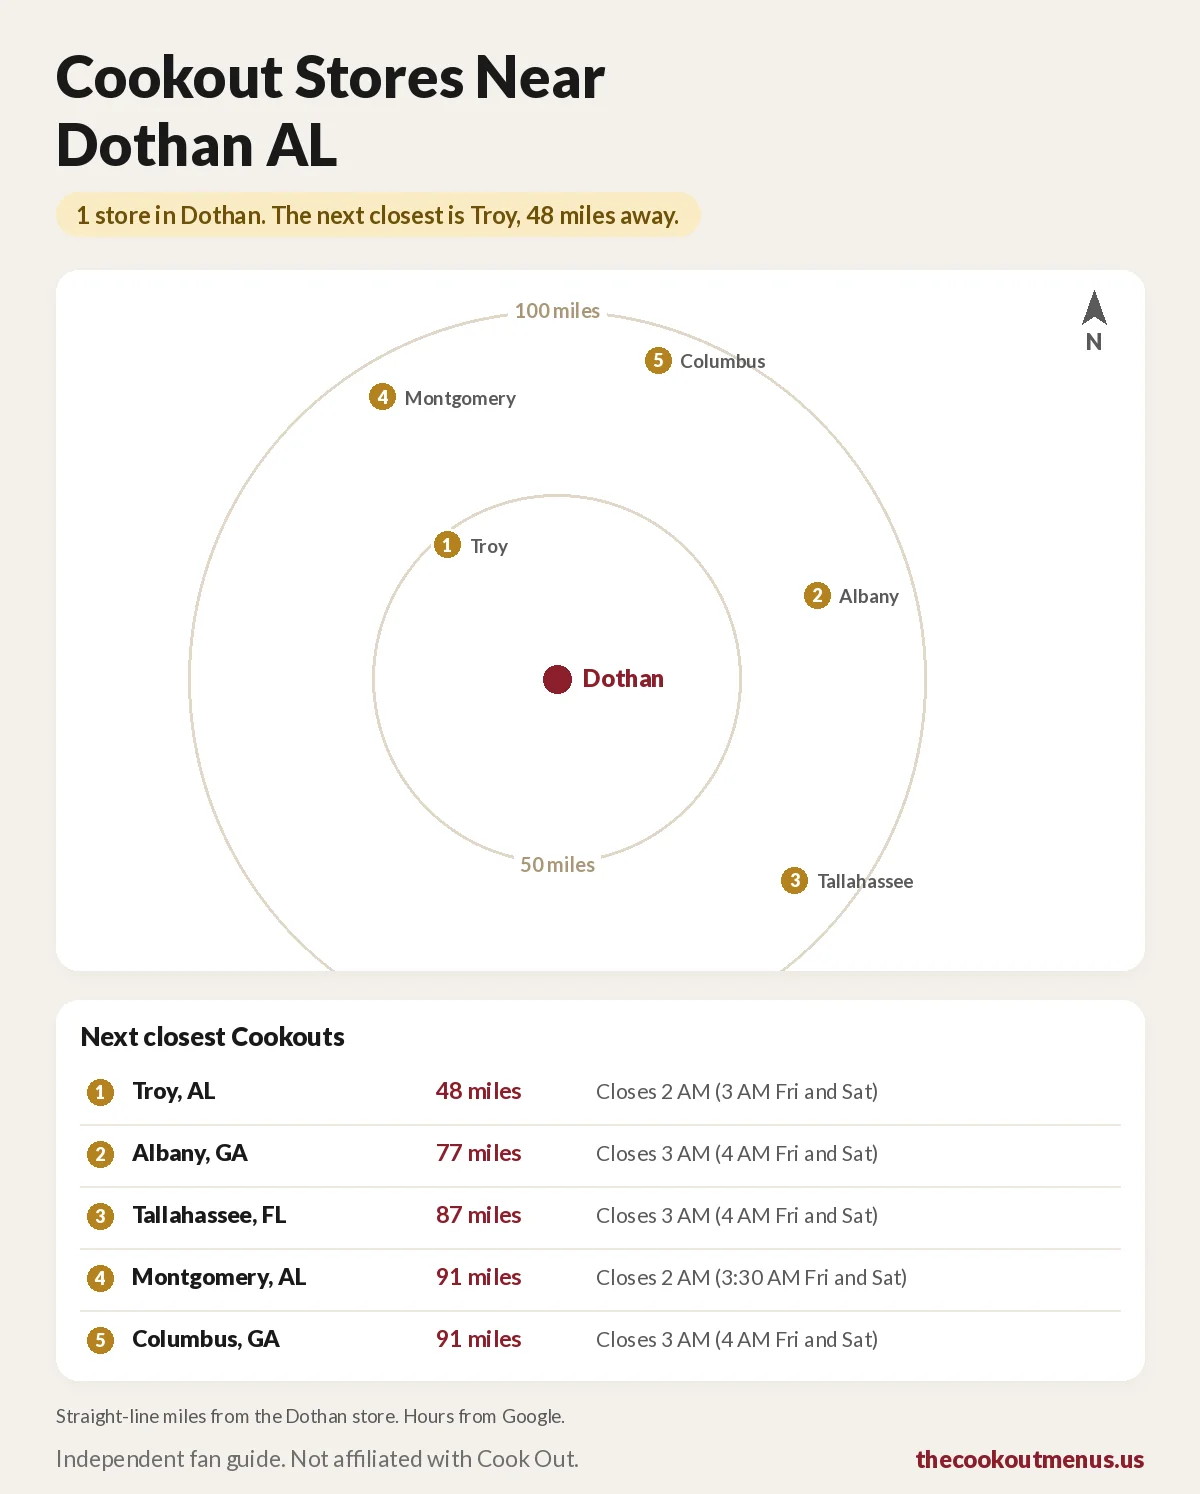
Task: Select Albany, GA in the list
Action: pos(189,1153)
